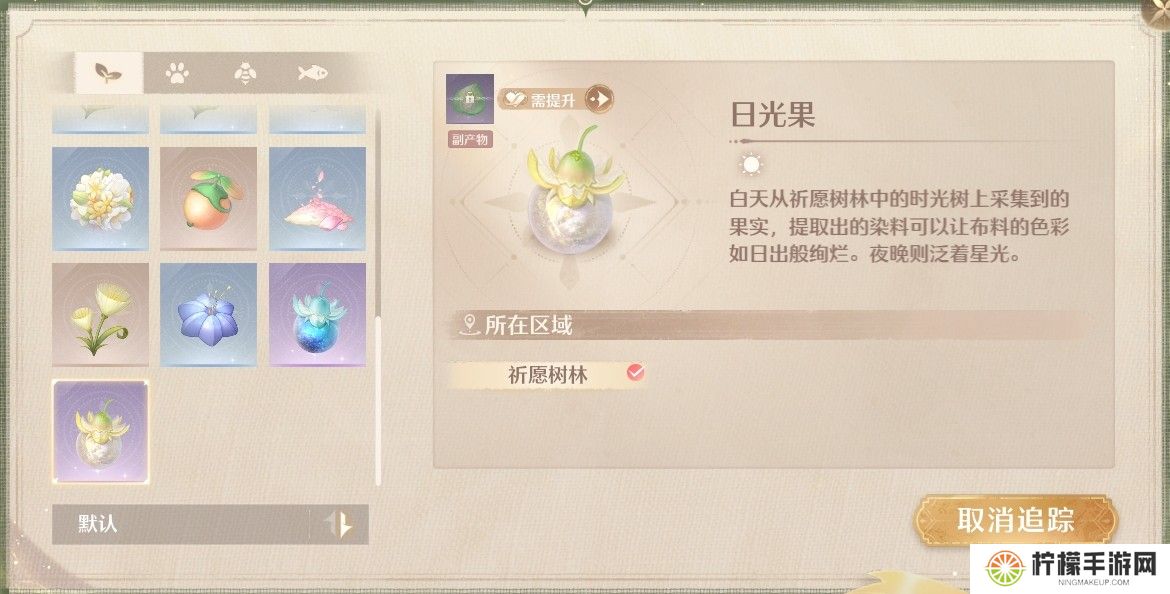Select the fish category tab icon
1170x594 pixels.
[x=313, y=72]
